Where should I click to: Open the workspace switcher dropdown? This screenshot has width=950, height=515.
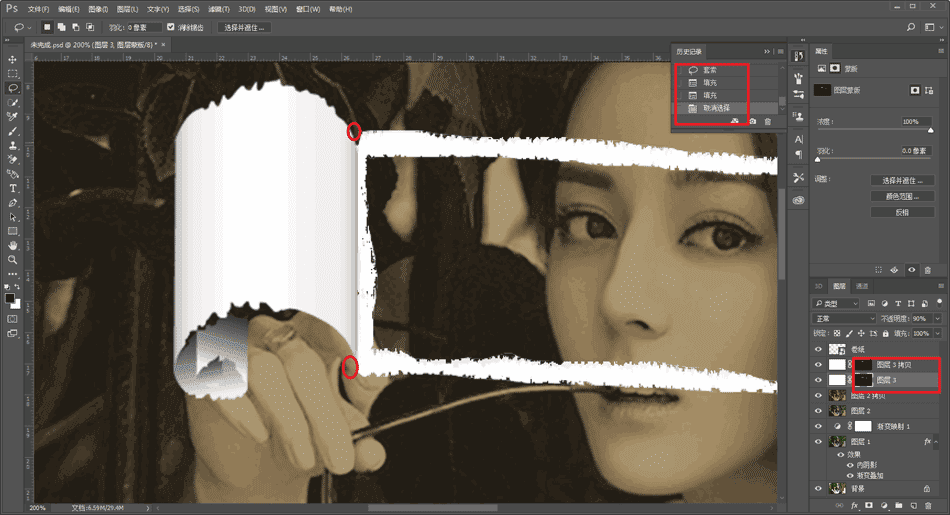pos(932,27)
